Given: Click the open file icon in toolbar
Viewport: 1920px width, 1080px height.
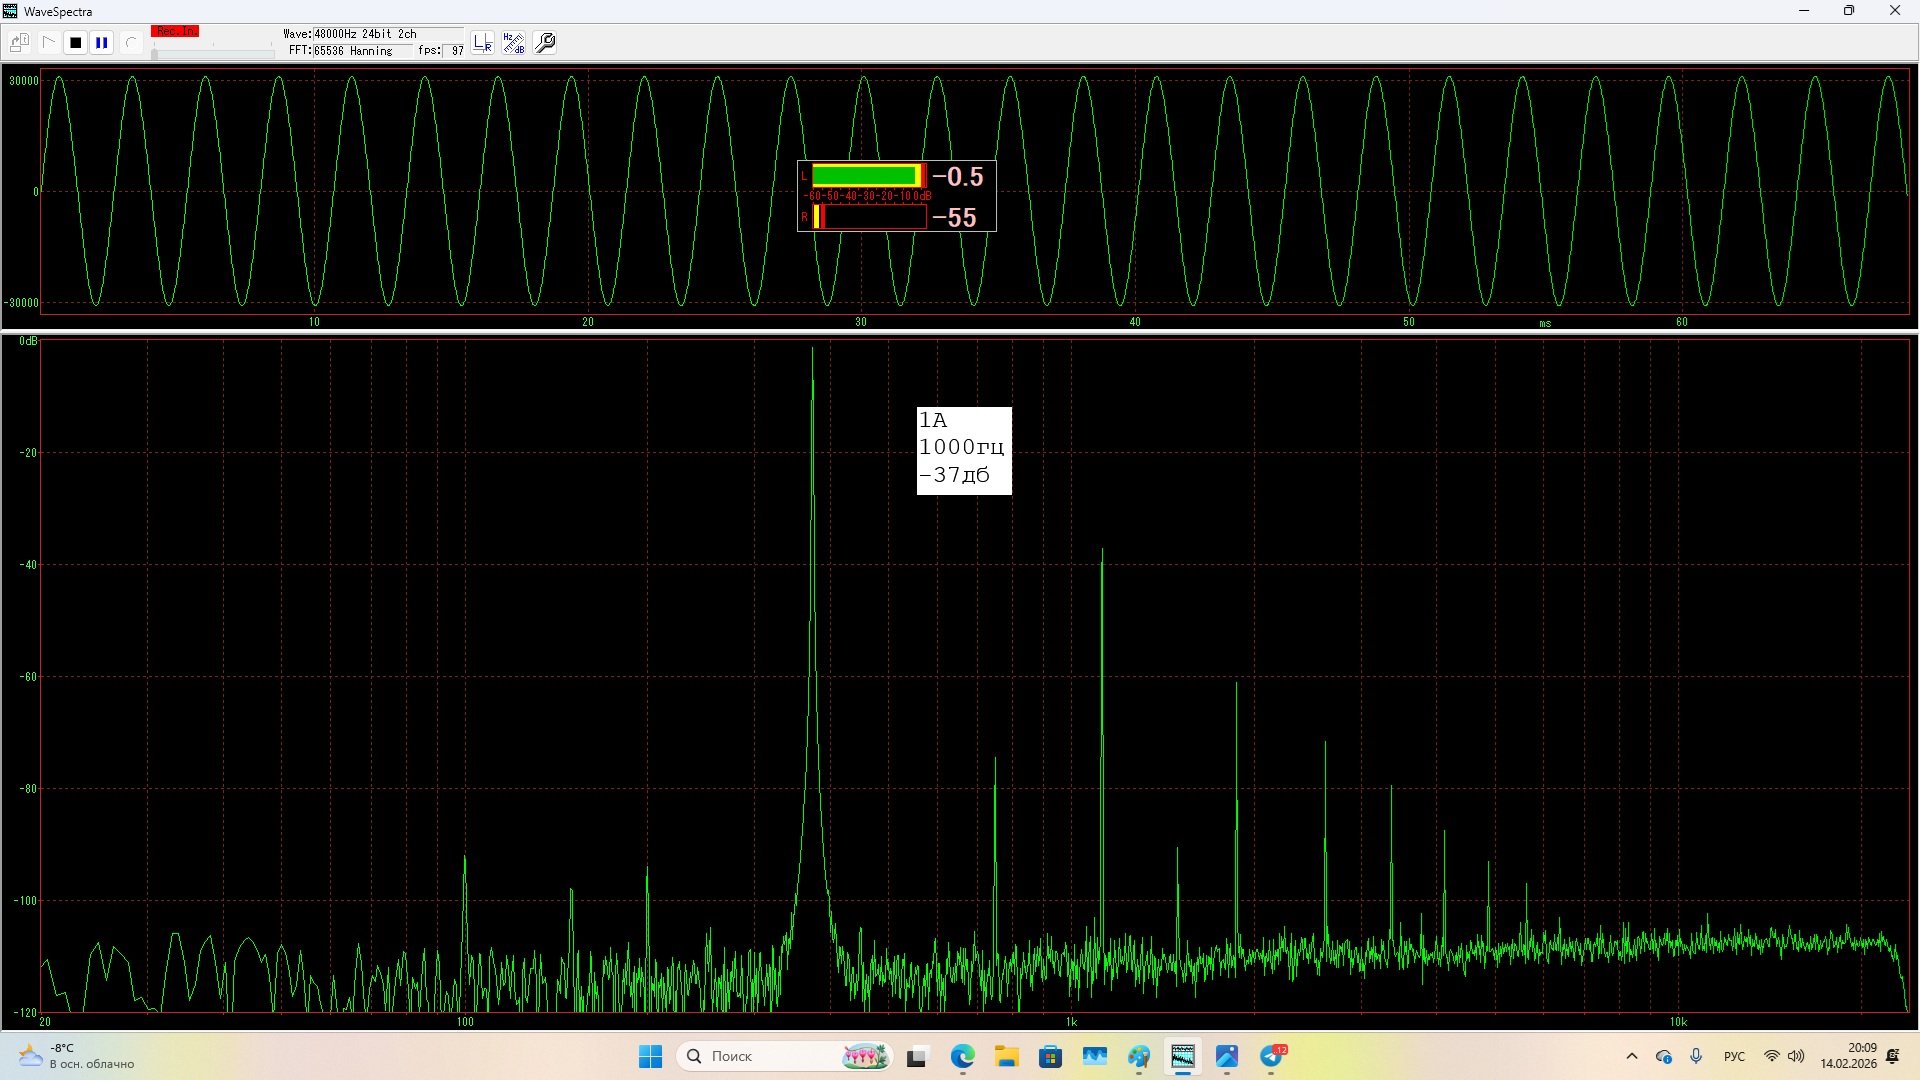Looking at the screenshot, I should pyautogui.click(x=19, y=43).
